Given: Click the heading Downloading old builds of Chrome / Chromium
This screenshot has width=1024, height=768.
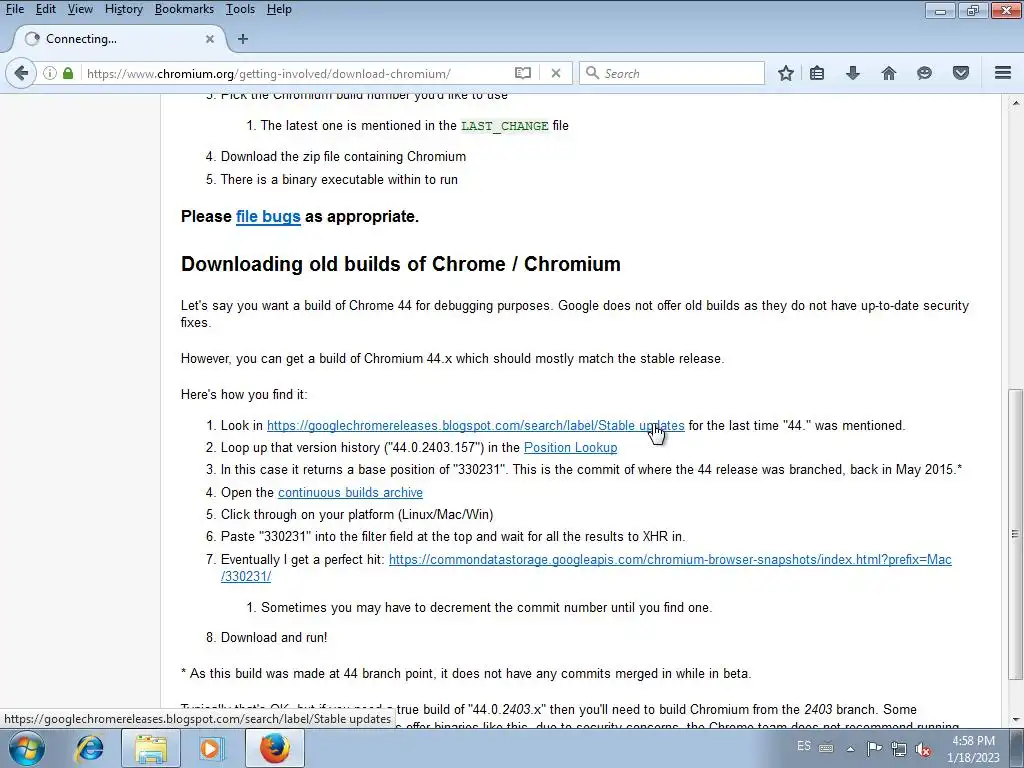Looking at the screenshot, I should pyautogui.click(x=400, y=264).
